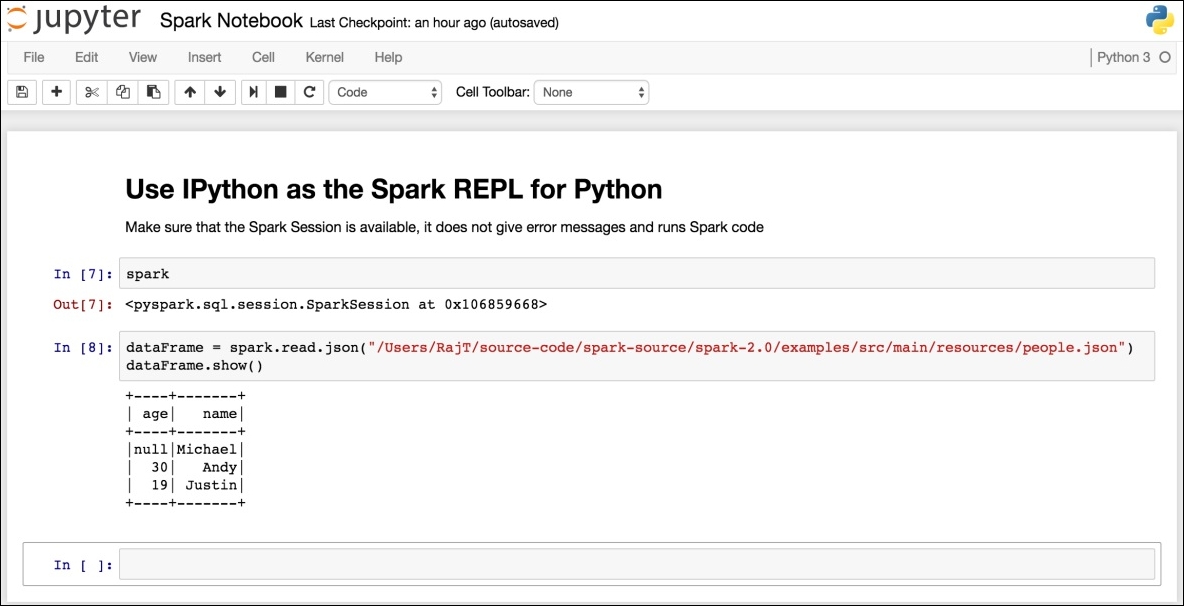This screenshot has height=606, width=1184.
Task: Click the Last Checkpoint autosaved text
Action: pos(434,23)
